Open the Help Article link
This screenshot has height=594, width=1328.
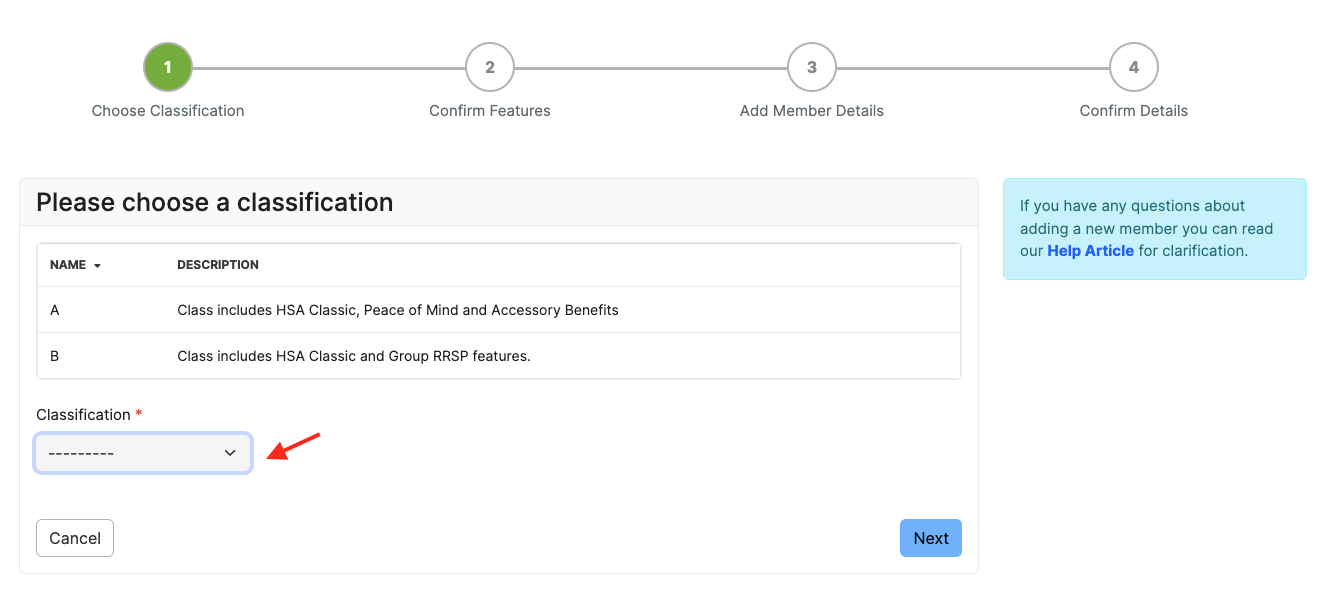point(1090,251)
